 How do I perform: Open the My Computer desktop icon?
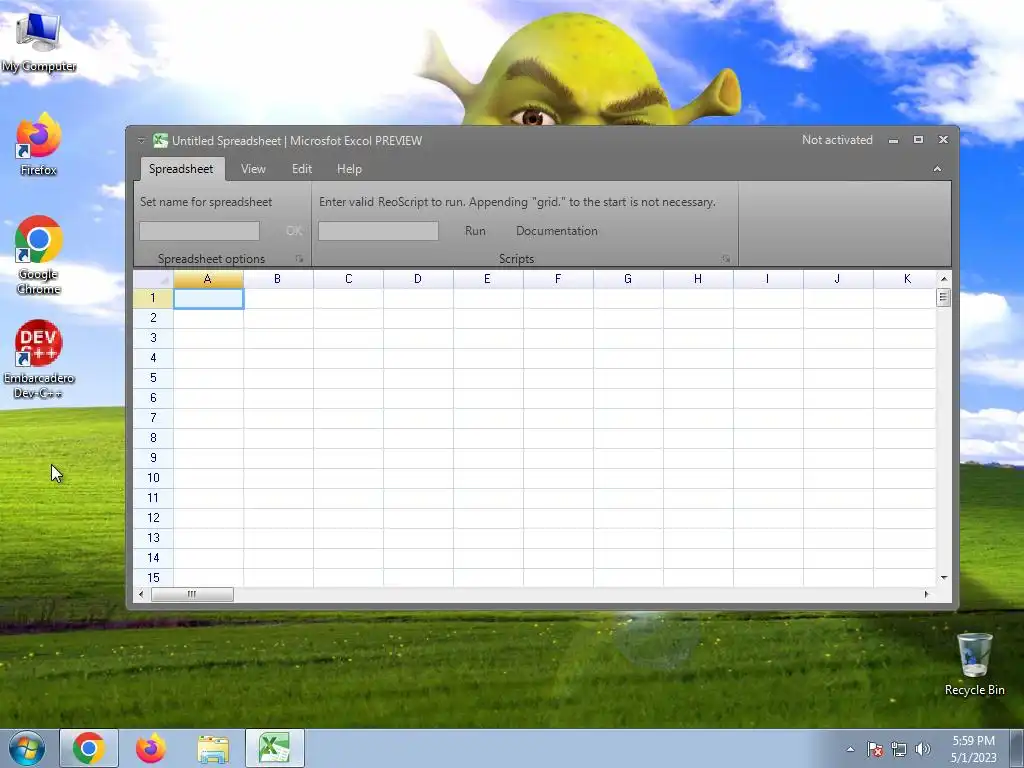[39, 40]
